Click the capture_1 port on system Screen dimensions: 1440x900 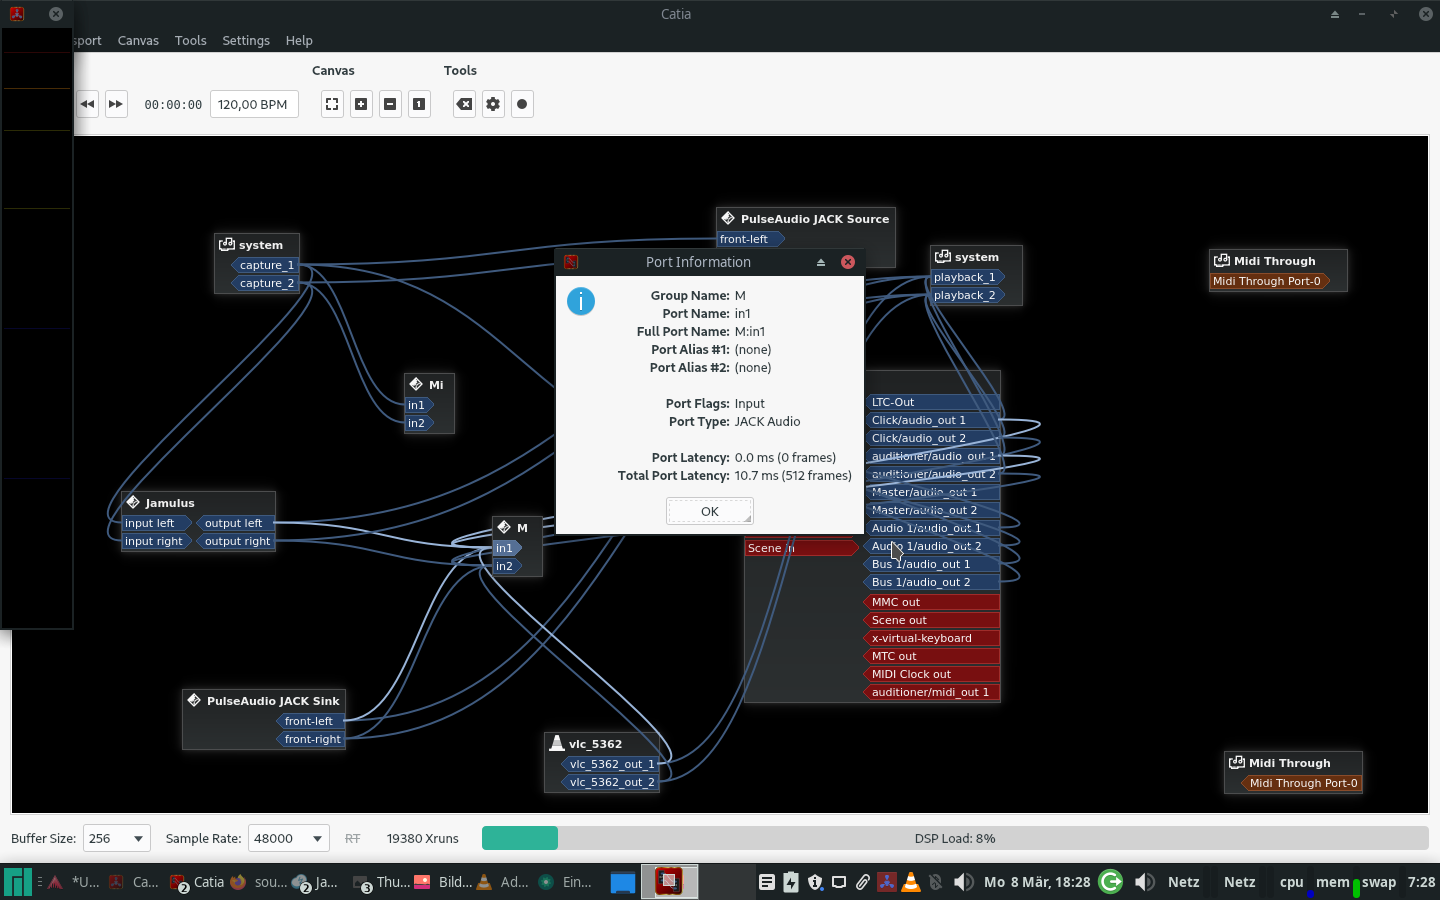pyautogui.click(x=267, y=265)
